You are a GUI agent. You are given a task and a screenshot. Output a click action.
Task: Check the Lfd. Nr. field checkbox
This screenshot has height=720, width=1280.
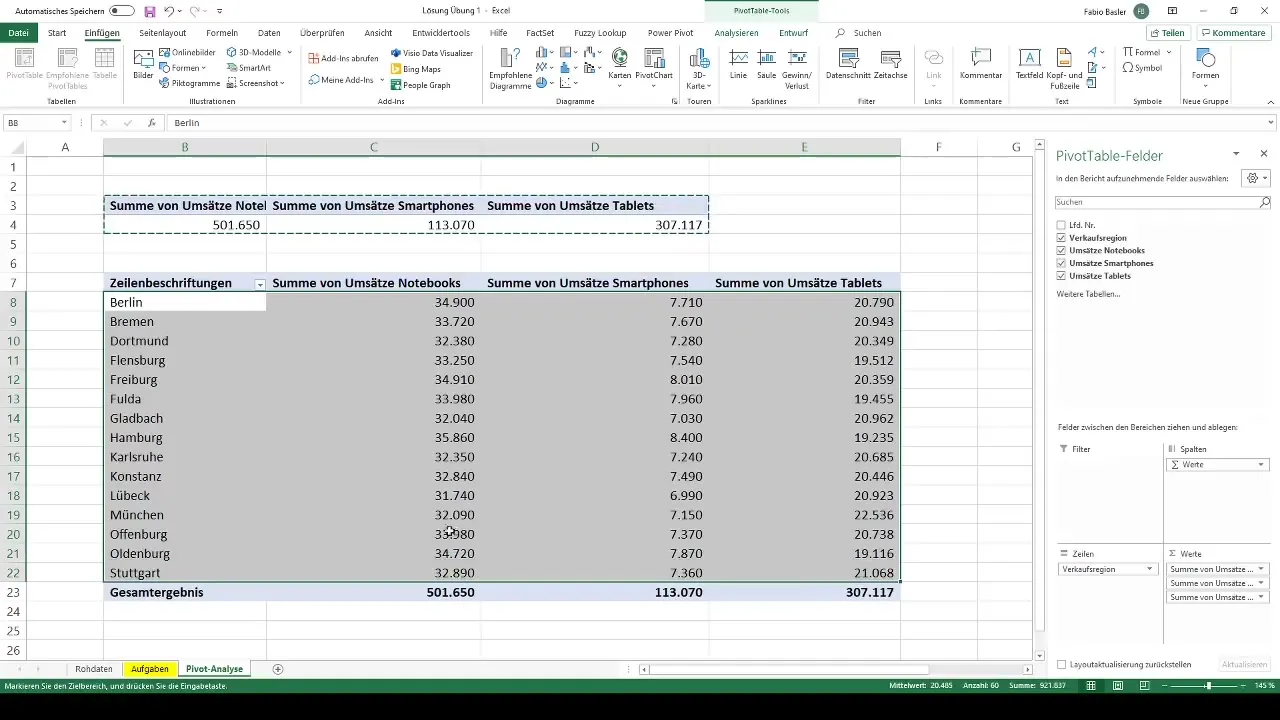point(1061,225)
